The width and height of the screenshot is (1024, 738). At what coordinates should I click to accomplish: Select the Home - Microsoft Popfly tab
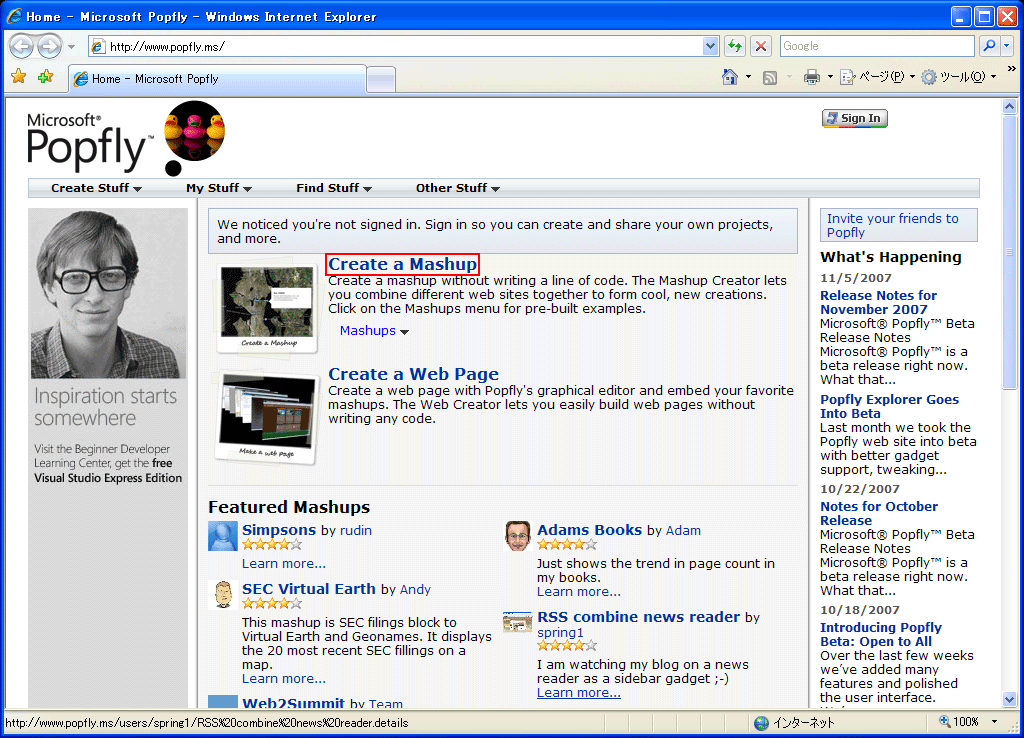pyautogui.click(x=217, y=79)
